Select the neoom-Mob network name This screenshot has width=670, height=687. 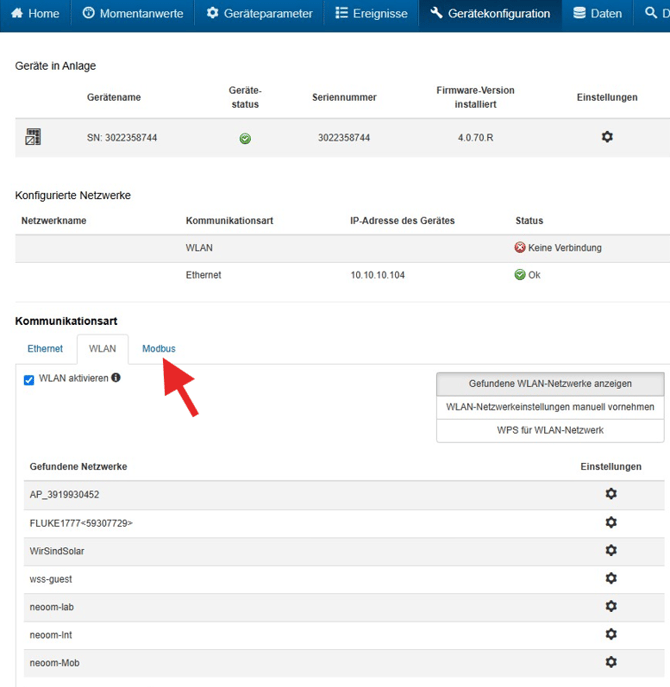point(55,663)
